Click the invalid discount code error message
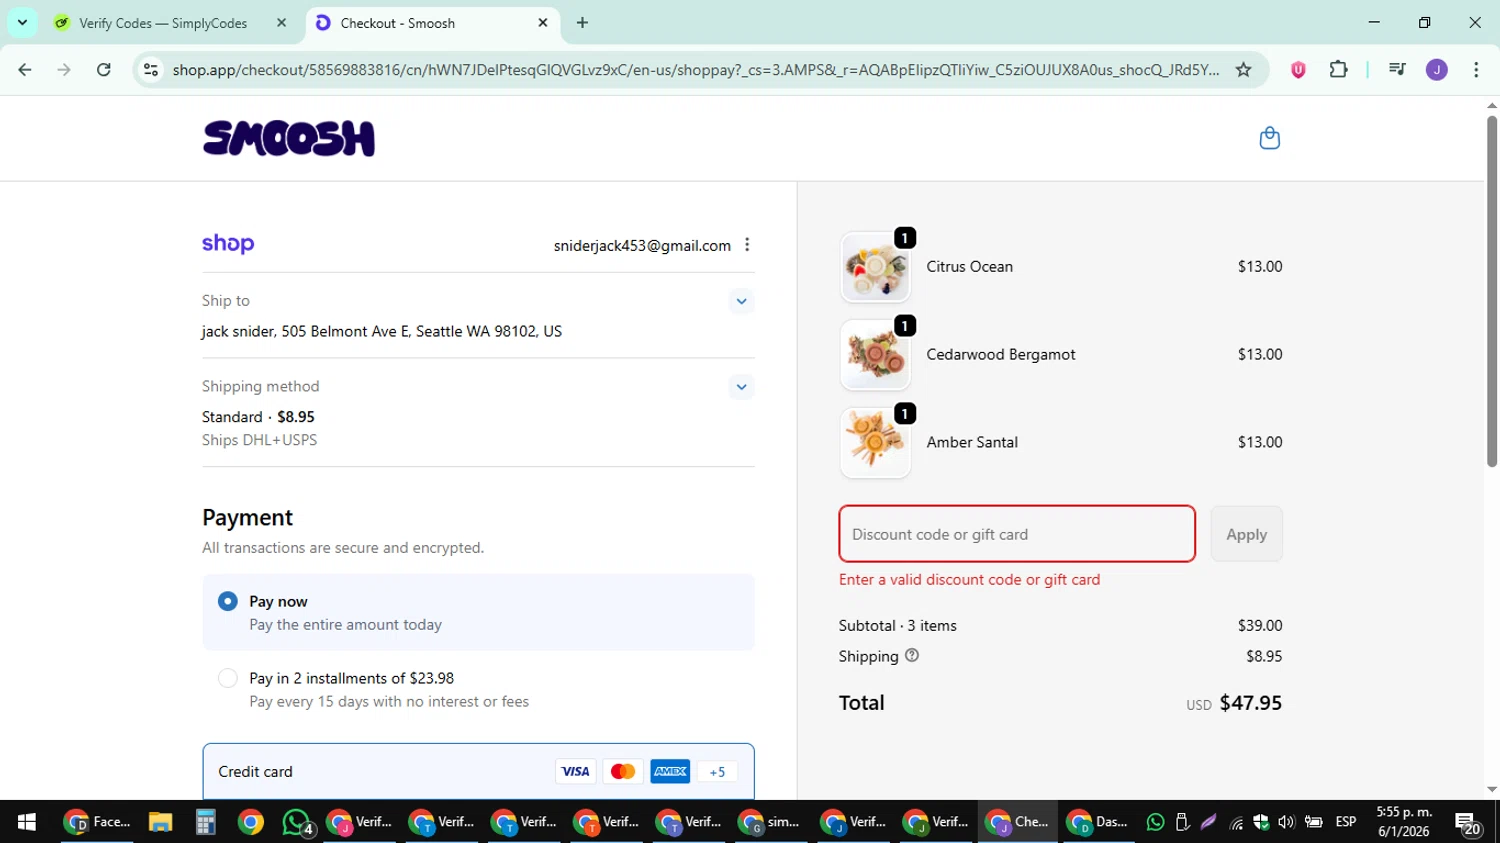The height and width of the screenshot is (843, 1500). click(969, 580)
